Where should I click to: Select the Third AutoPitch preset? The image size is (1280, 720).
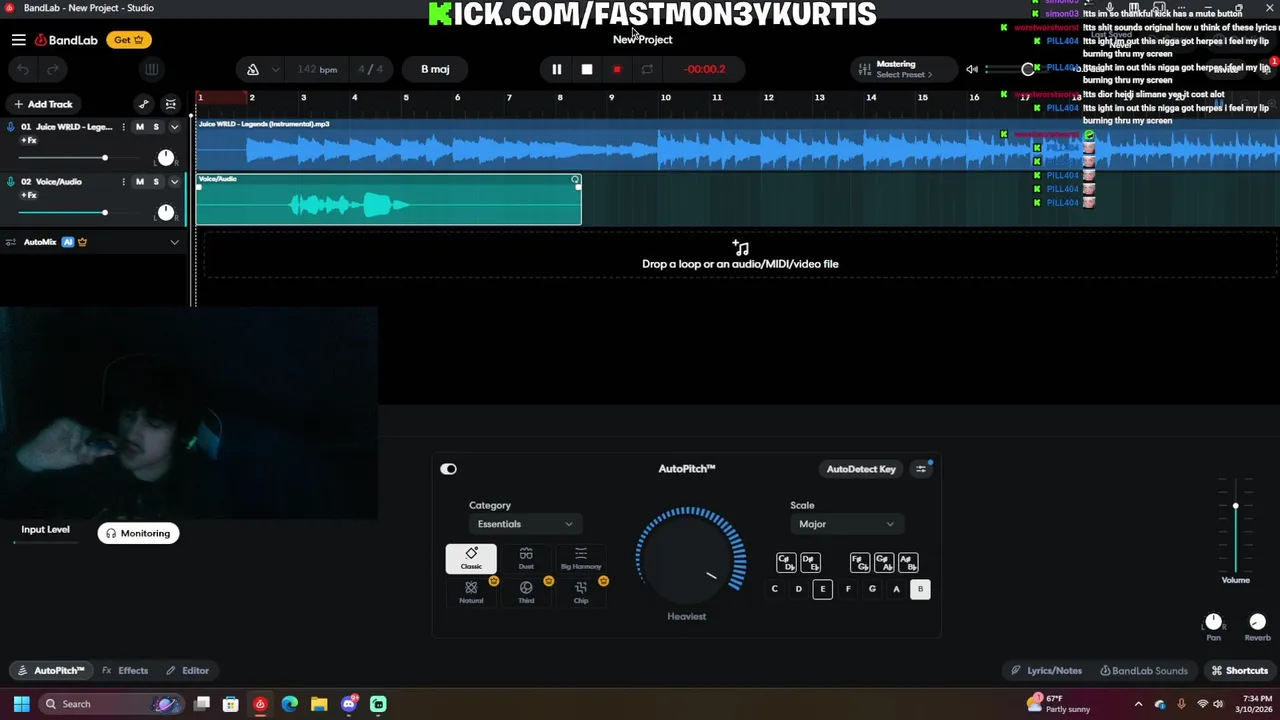point(526,592)
